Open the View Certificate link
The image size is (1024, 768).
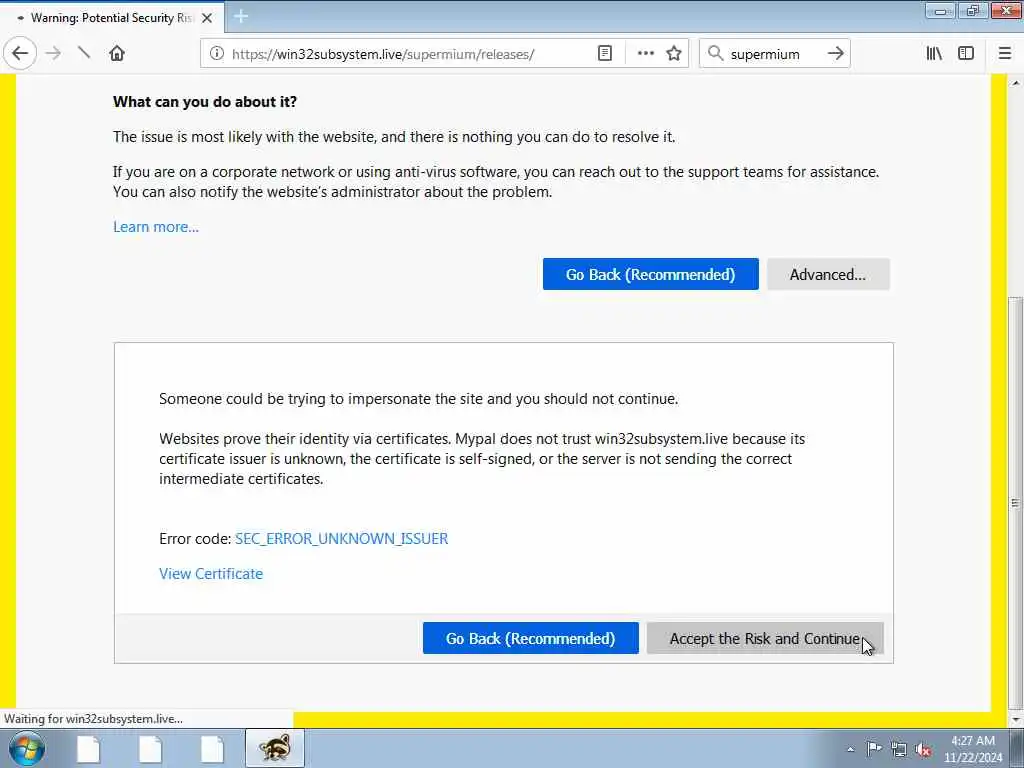211,573
